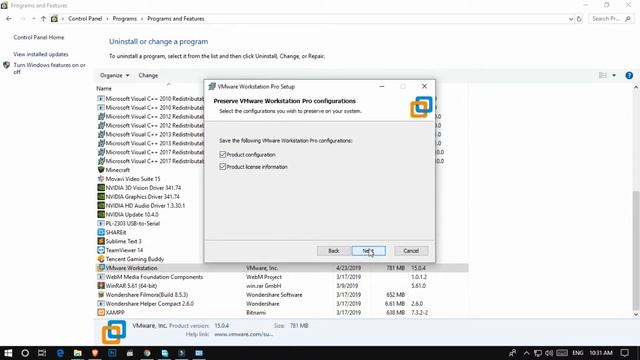
Task: Go back with the back arrow
Action: [9, 19]
